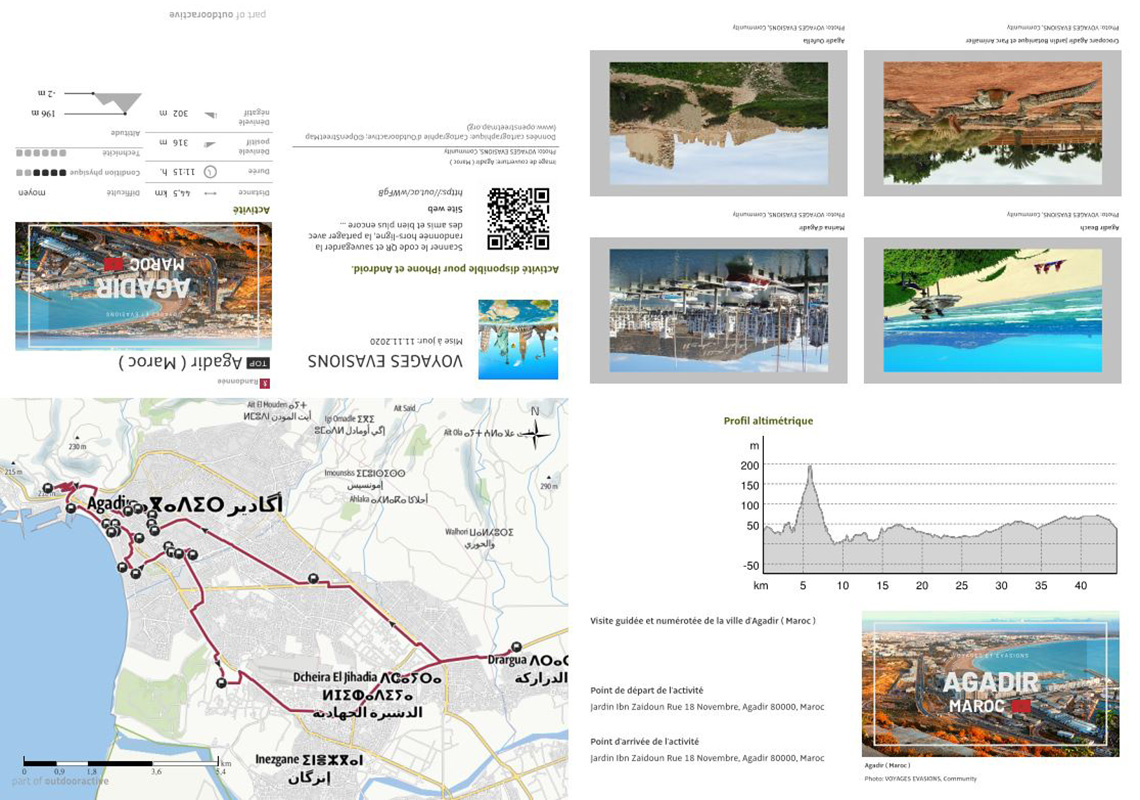The width and height of the screenshot is (1140, 800).
Task: Click the waypoint marker next to Drargua
Action: point(516,647)
